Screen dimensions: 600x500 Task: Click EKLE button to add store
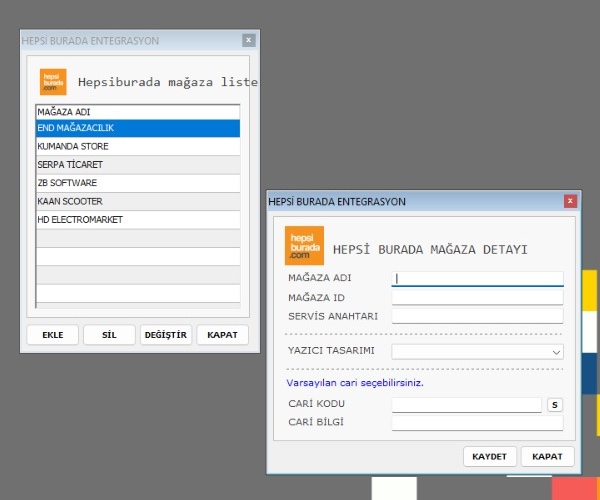point(53,335)
